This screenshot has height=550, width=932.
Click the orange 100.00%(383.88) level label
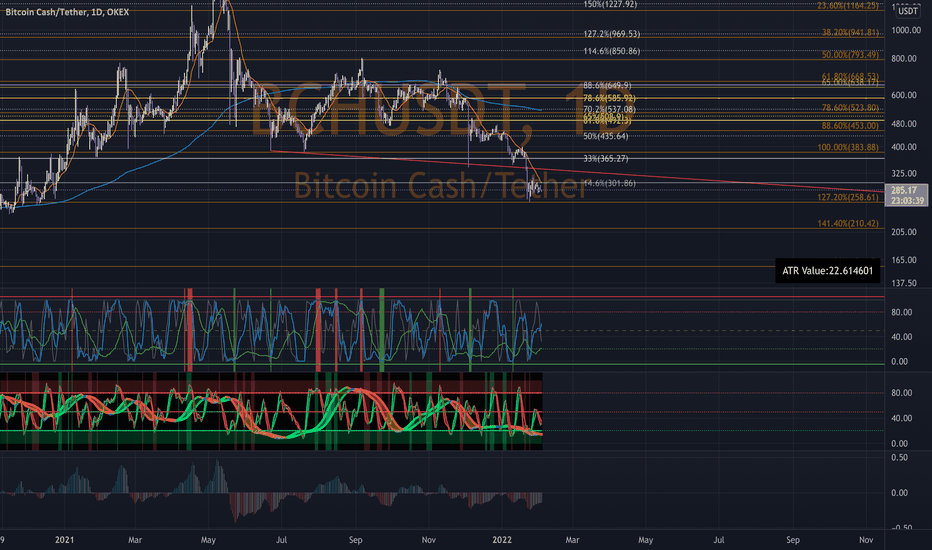(x=848, y=147)
